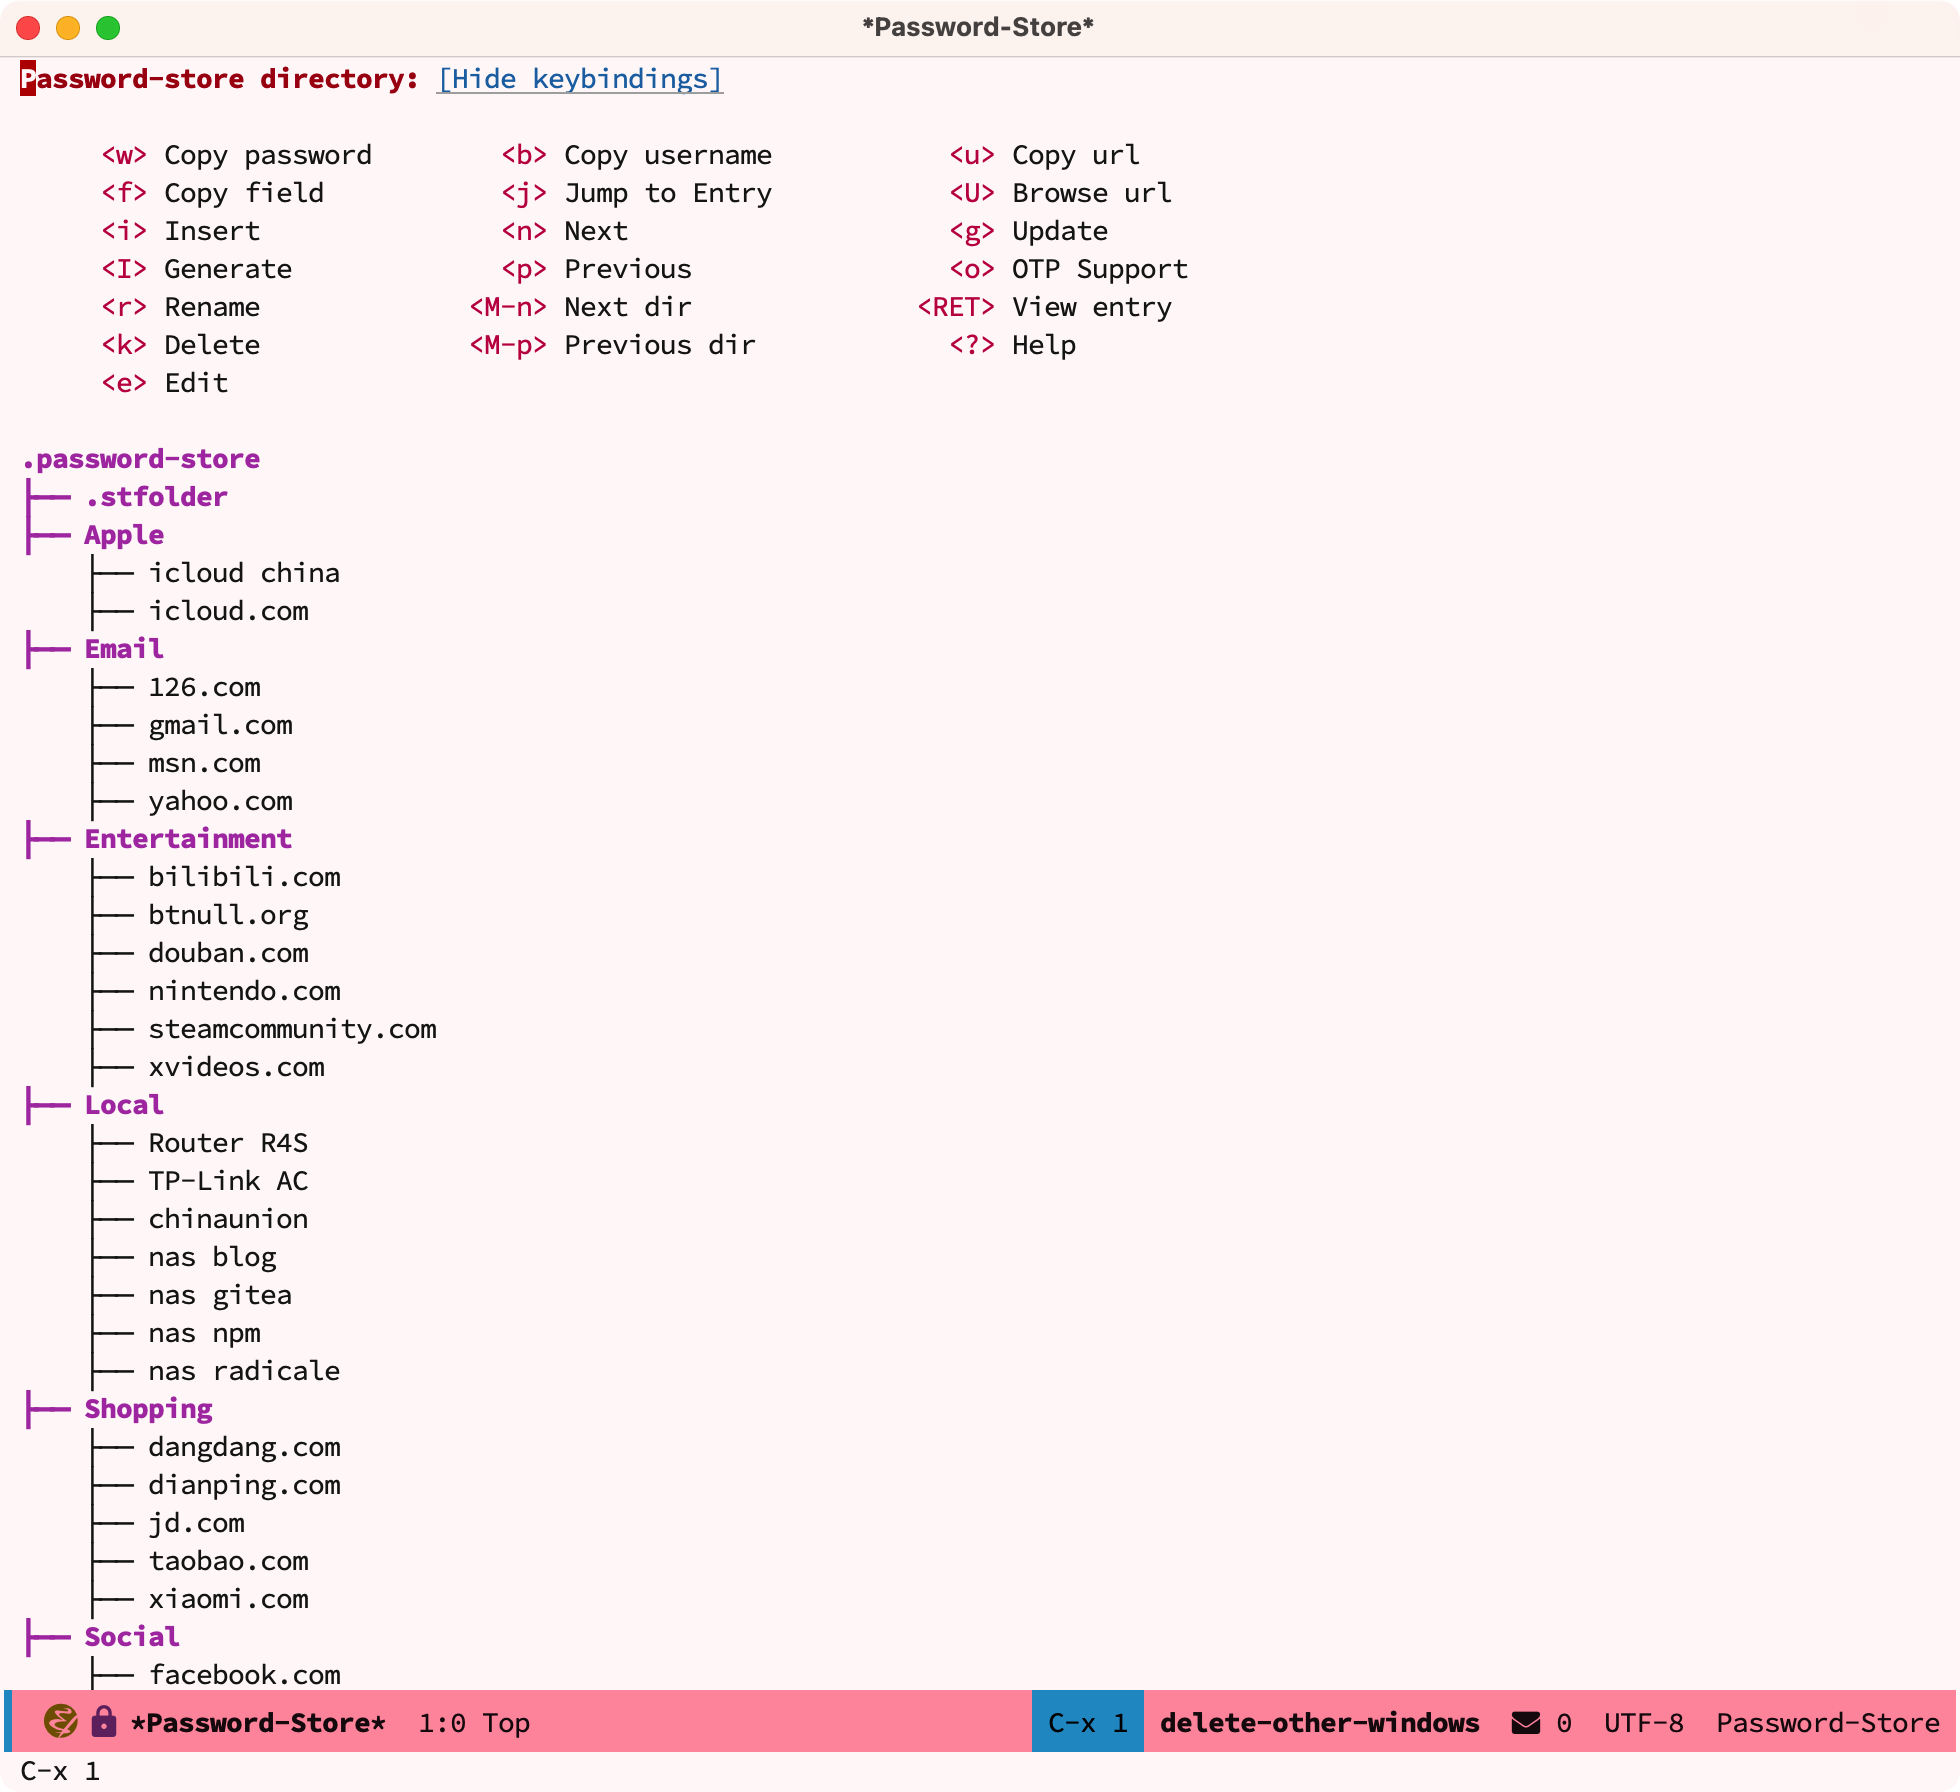Click the Copy field keybinding
Image resolution: width=1960 pixels, height=1792 pixels.
tap(212, 193)
